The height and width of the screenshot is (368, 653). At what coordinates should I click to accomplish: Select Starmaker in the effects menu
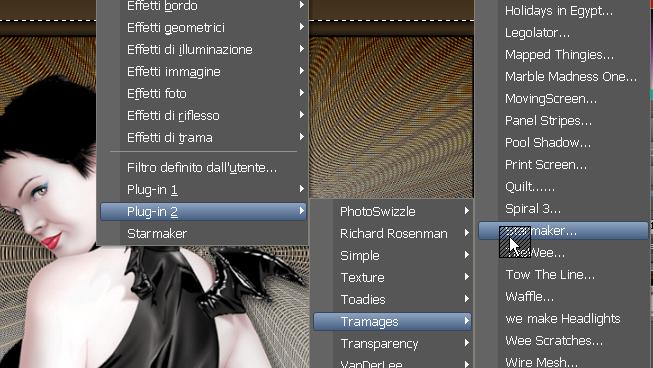click(x=203, y=234)
